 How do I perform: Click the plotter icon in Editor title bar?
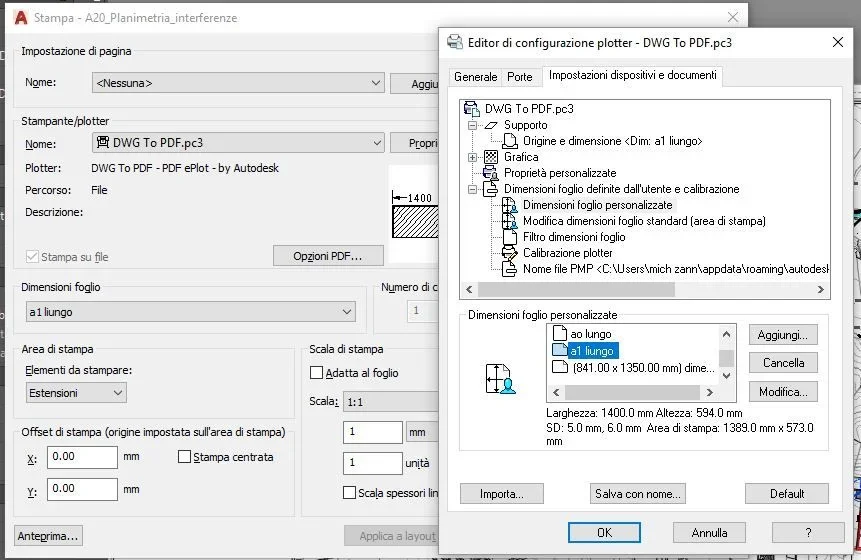tap(455, 42)
